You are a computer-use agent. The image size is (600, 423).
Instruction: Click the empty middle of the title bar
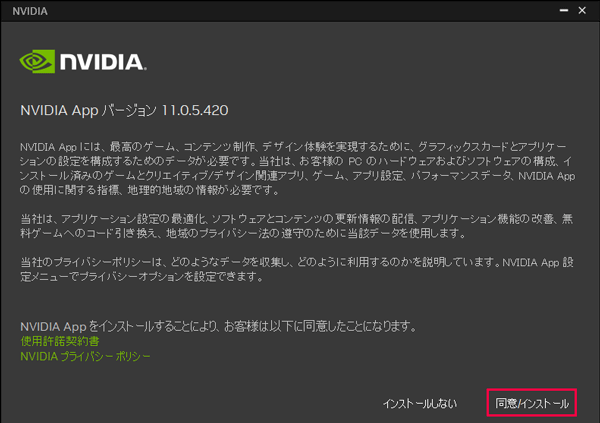pos(300,11)
